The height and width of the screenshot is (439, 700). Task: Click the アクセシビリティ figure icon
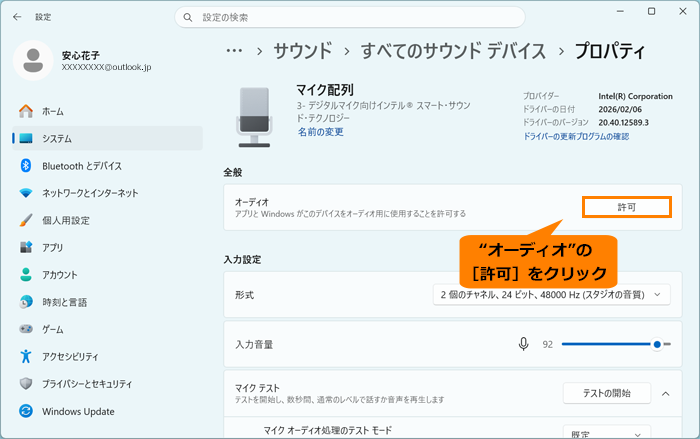tap(26, 356)
